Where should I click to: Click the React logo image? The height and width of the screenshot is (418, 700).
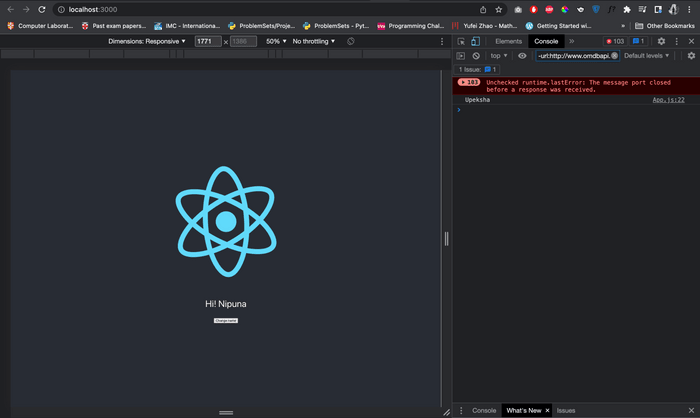coord(226,222)
